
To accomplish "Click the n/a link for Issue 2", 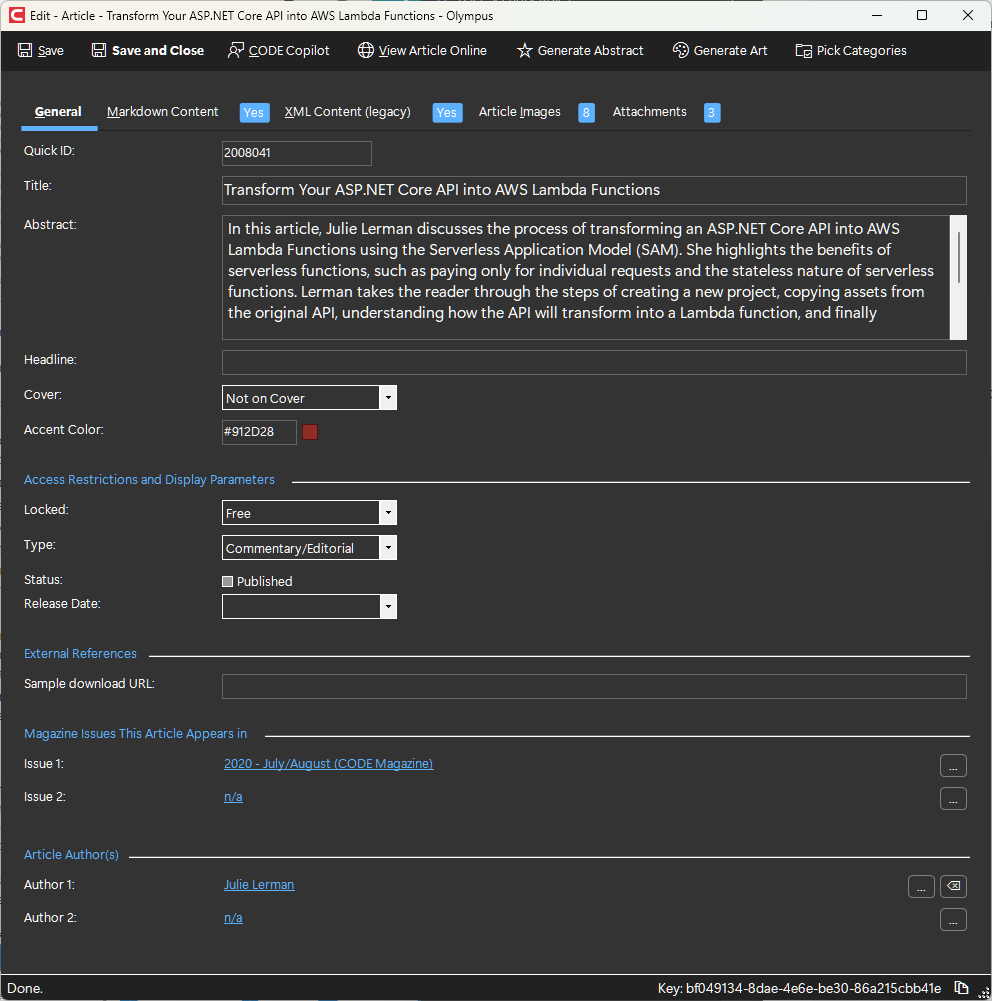I will [x=233, y=797].
